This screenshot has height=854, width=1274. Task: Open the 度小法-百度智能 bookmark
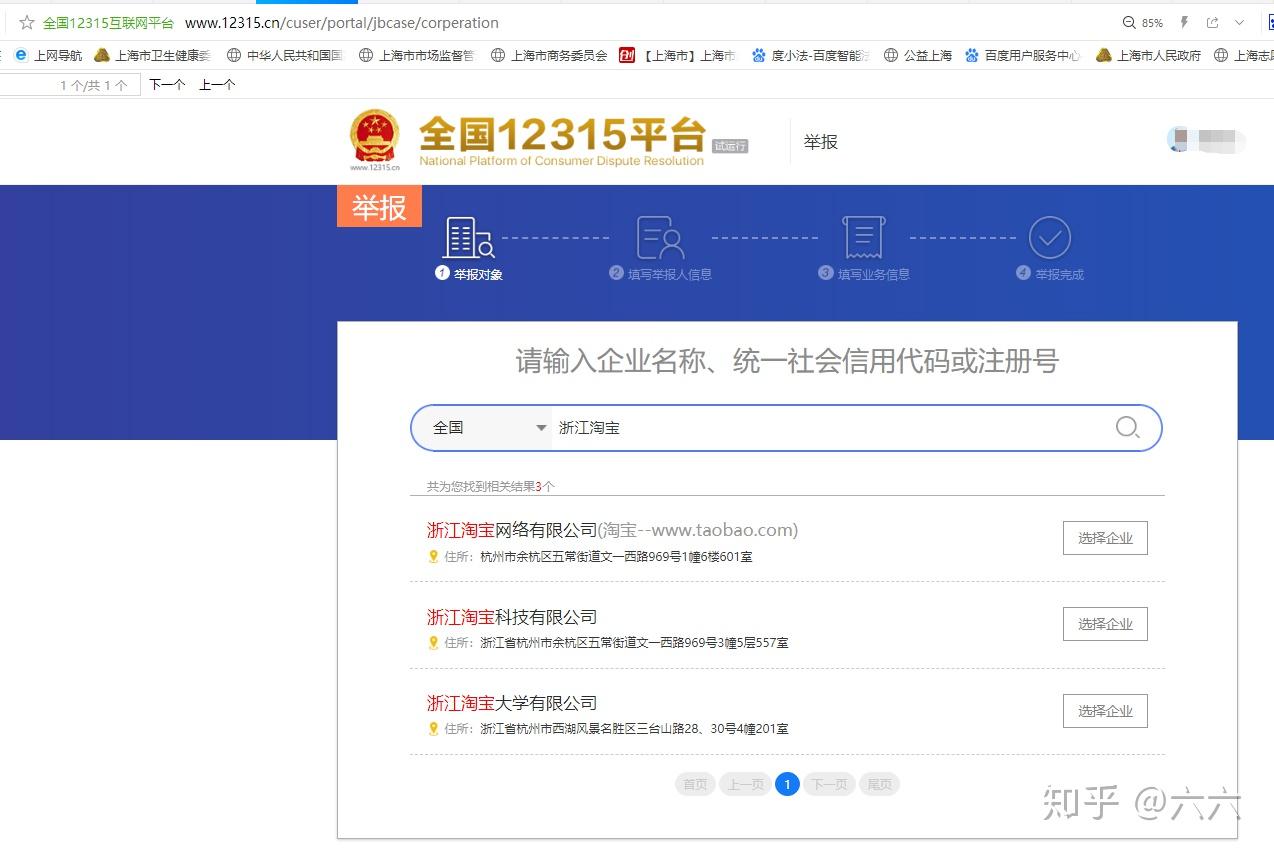pos(811,55)
